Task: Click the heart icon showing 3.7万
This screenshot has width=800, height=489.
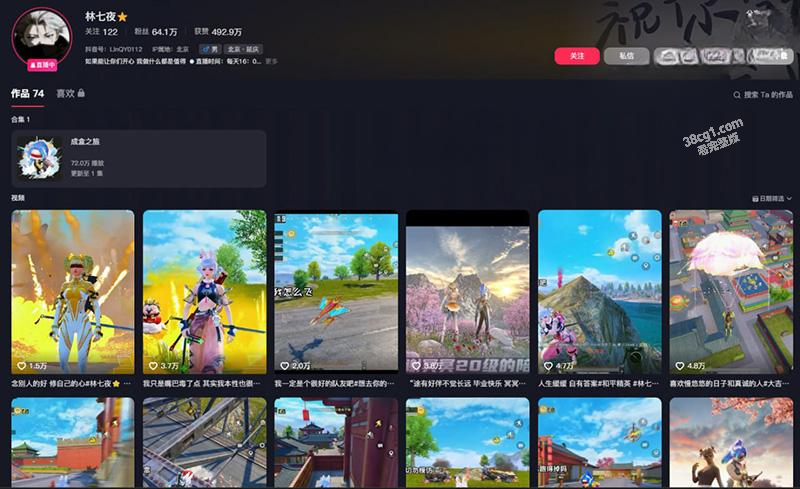Action: 153,366
